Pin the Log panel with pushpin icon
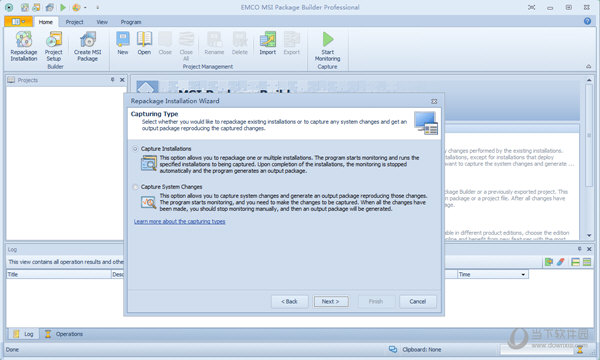Screen dimensions: 600x360 coord(580,249)
